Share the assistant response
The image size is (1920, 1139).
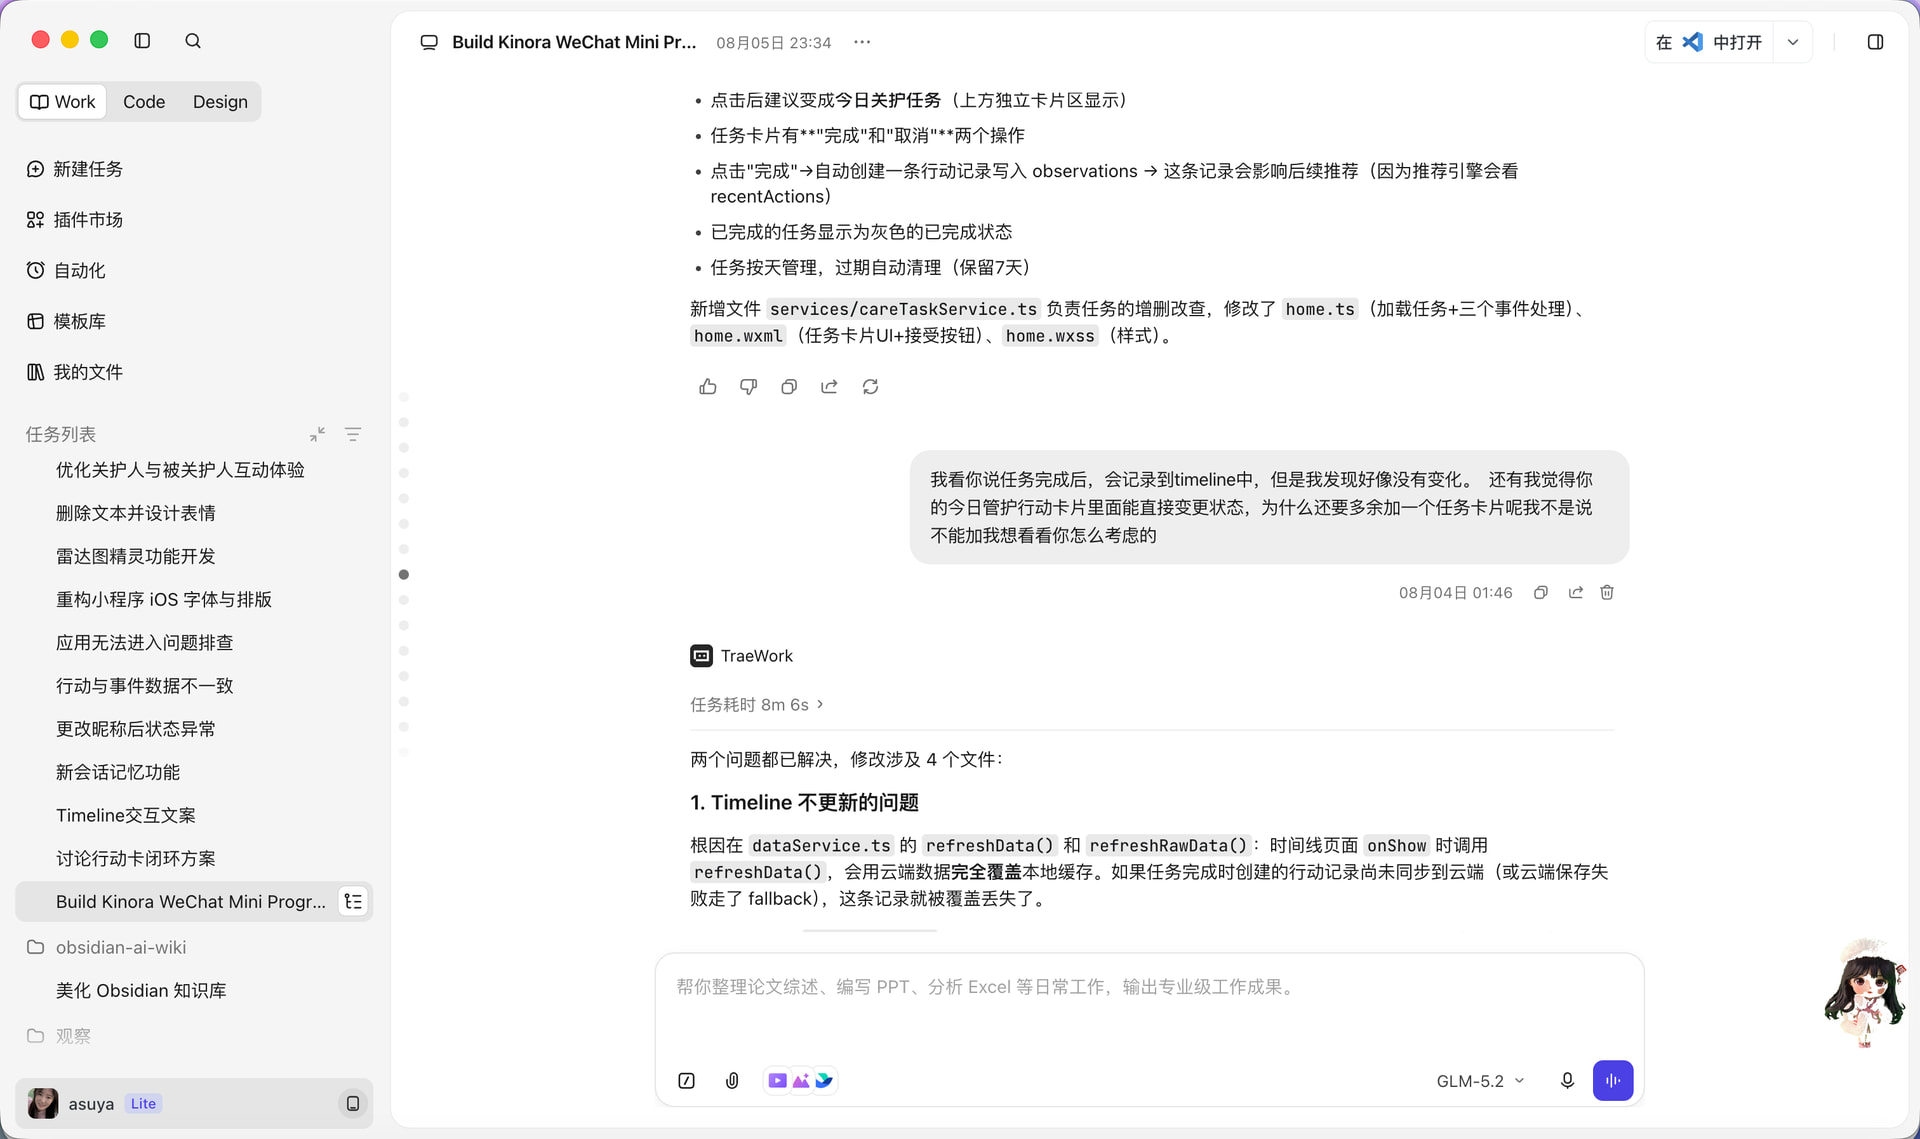829,387
